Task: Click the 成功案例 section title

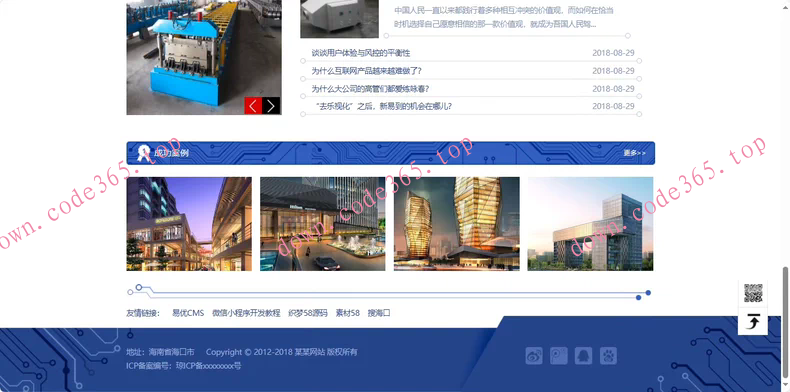Action: click(171, 153)
